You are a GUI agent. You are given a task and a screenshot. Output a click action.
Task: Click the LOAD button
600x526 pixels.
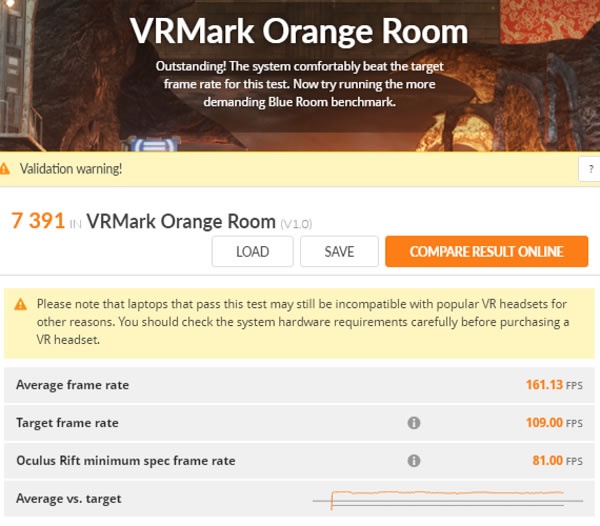coord(253,251)
